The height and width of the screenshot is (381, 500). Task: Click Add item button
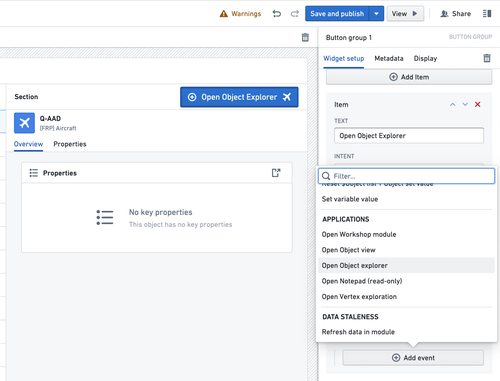(409, 77)
